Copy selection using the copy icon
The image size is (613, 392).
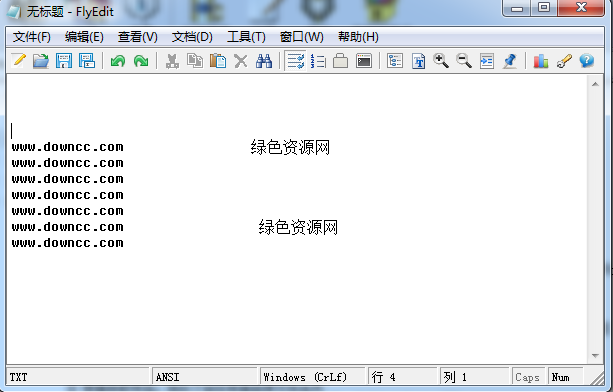click(195, 61)
